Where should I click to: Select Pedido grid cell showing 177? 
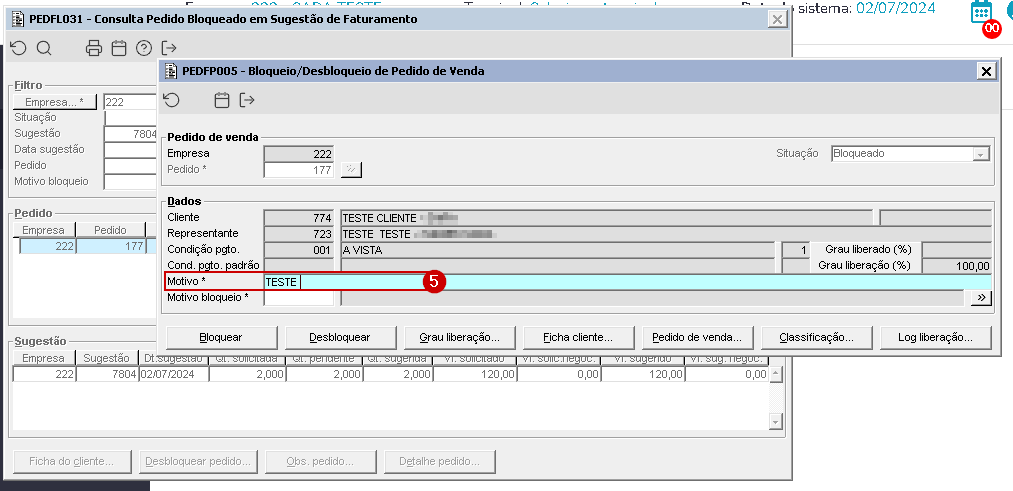coord(110,246)
